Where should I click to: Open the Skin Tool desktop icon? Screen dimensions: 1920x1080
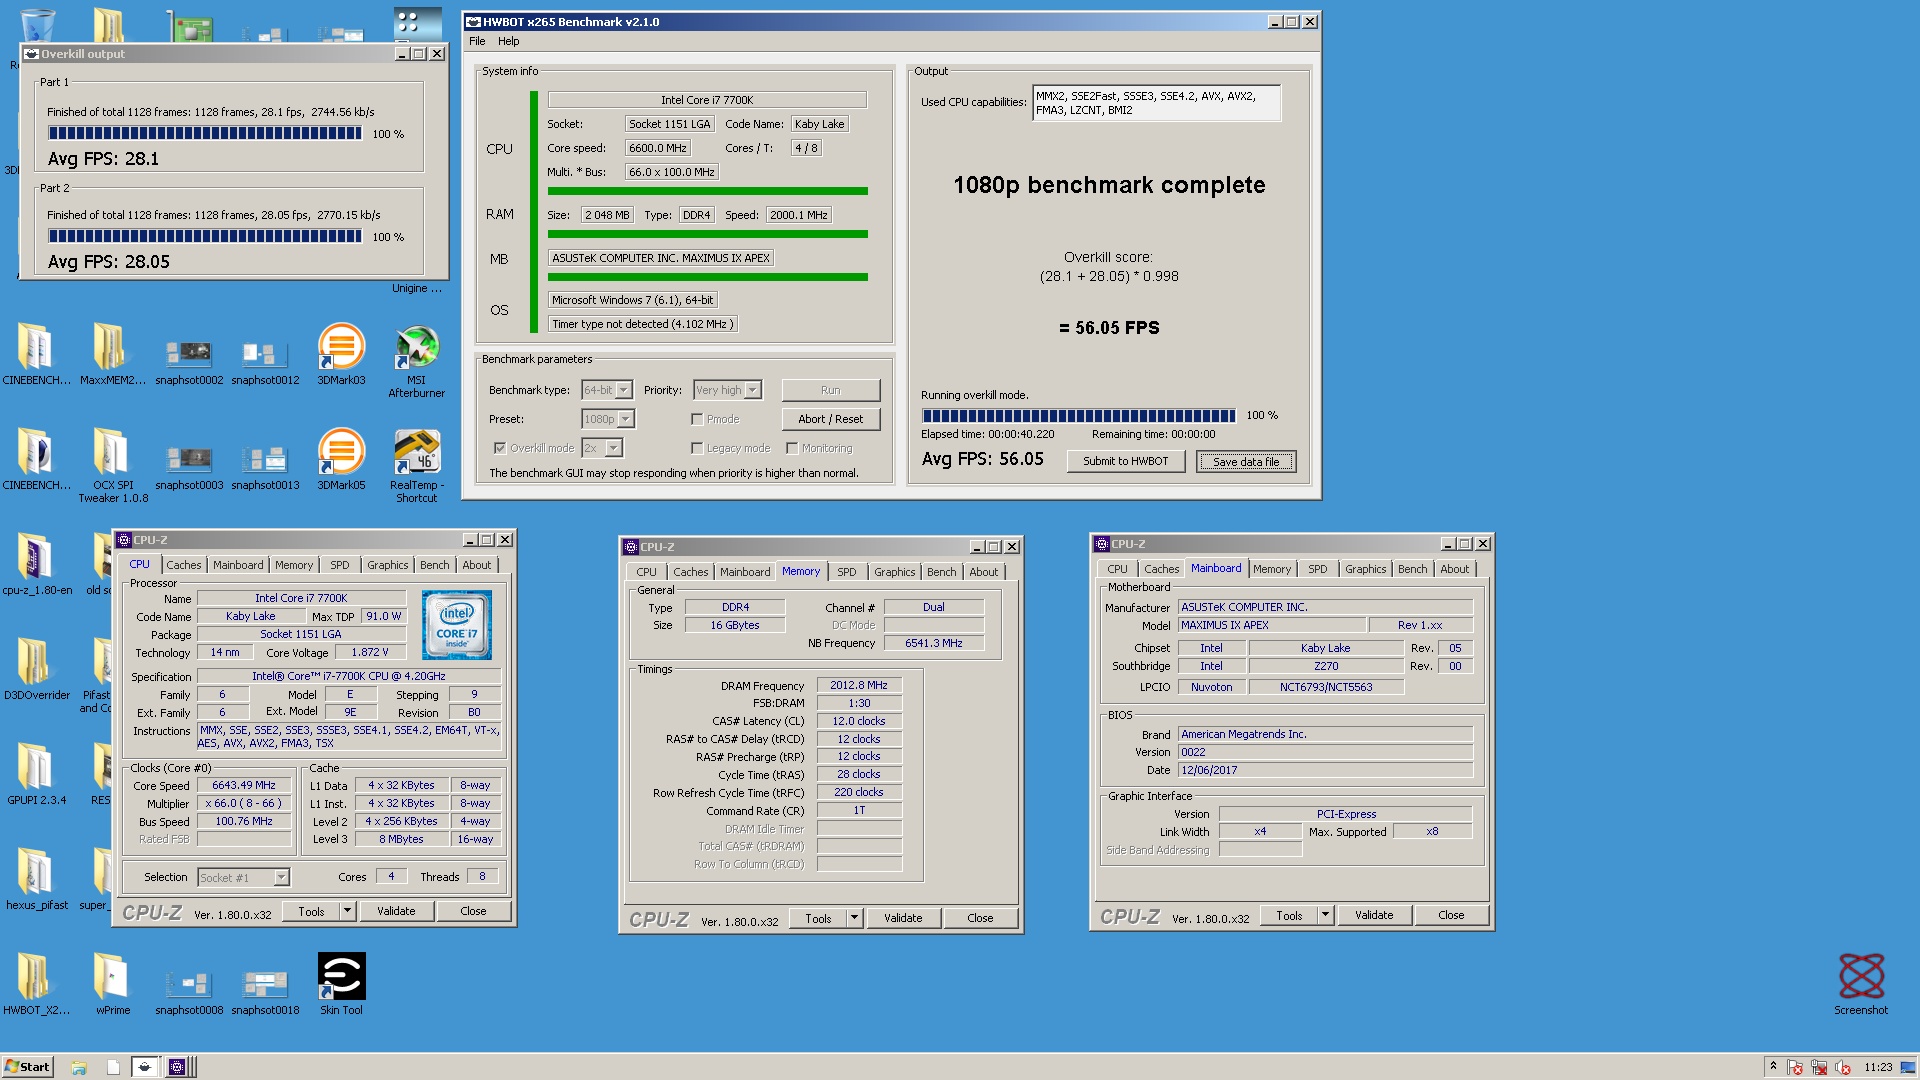click(x=341, y=984)
